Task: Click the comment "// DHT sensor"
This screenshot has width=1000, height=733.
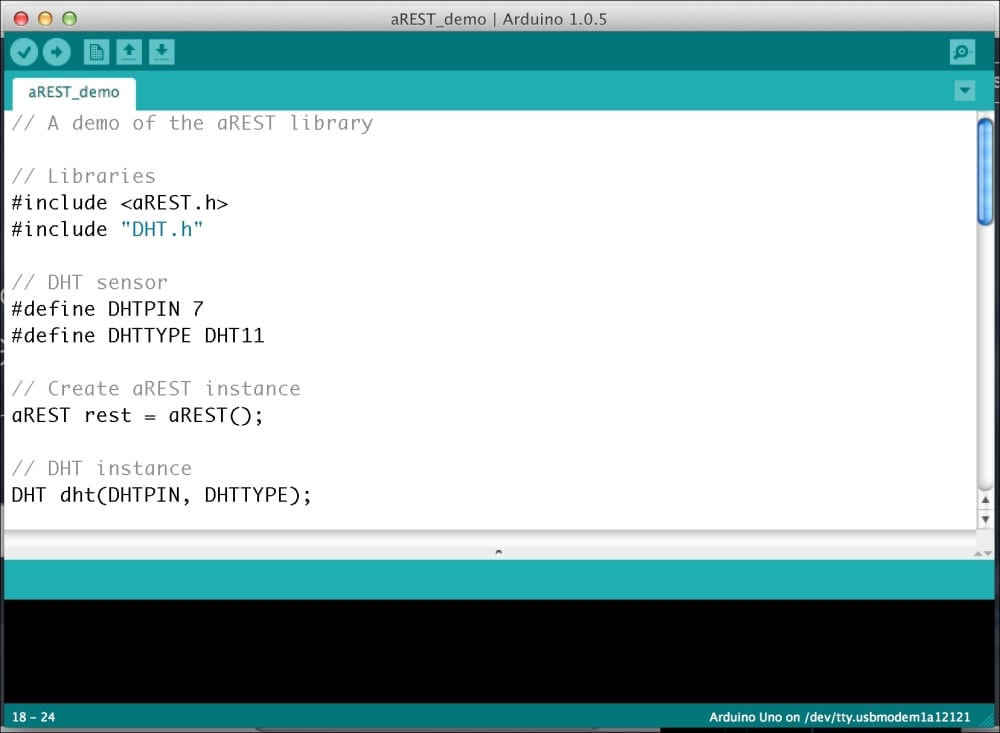Action: [x=89, y=282]
